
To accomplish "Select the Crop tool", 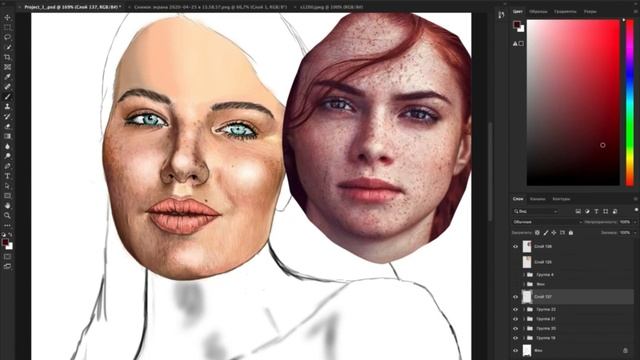I will [x=7, y=57].
